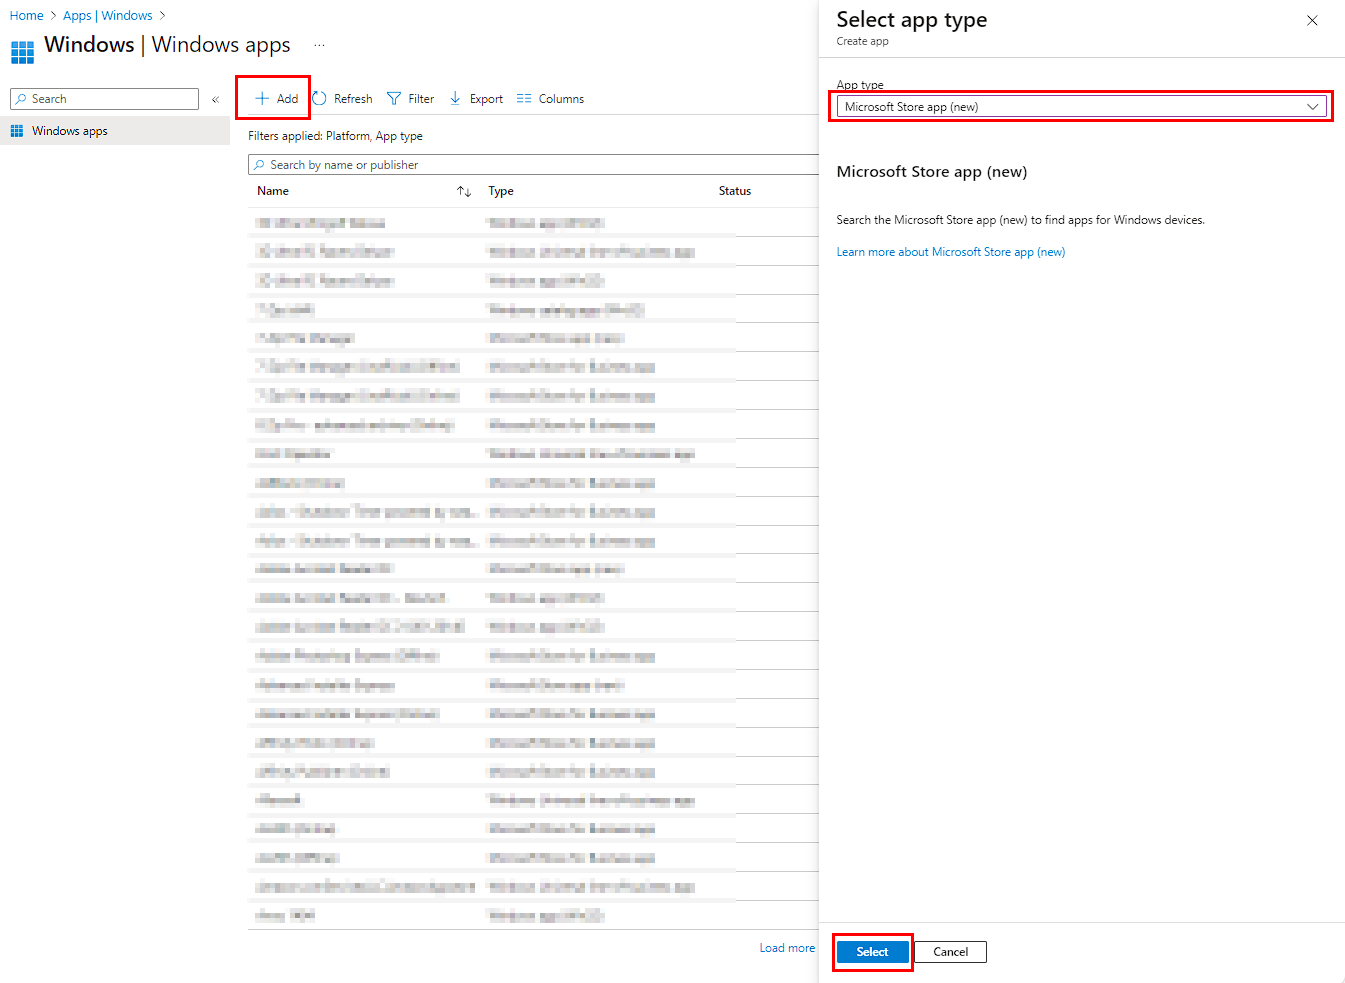Refresh the Windows apps list
This screenshot has height=983, width=1345.
[x=342, y=99]
